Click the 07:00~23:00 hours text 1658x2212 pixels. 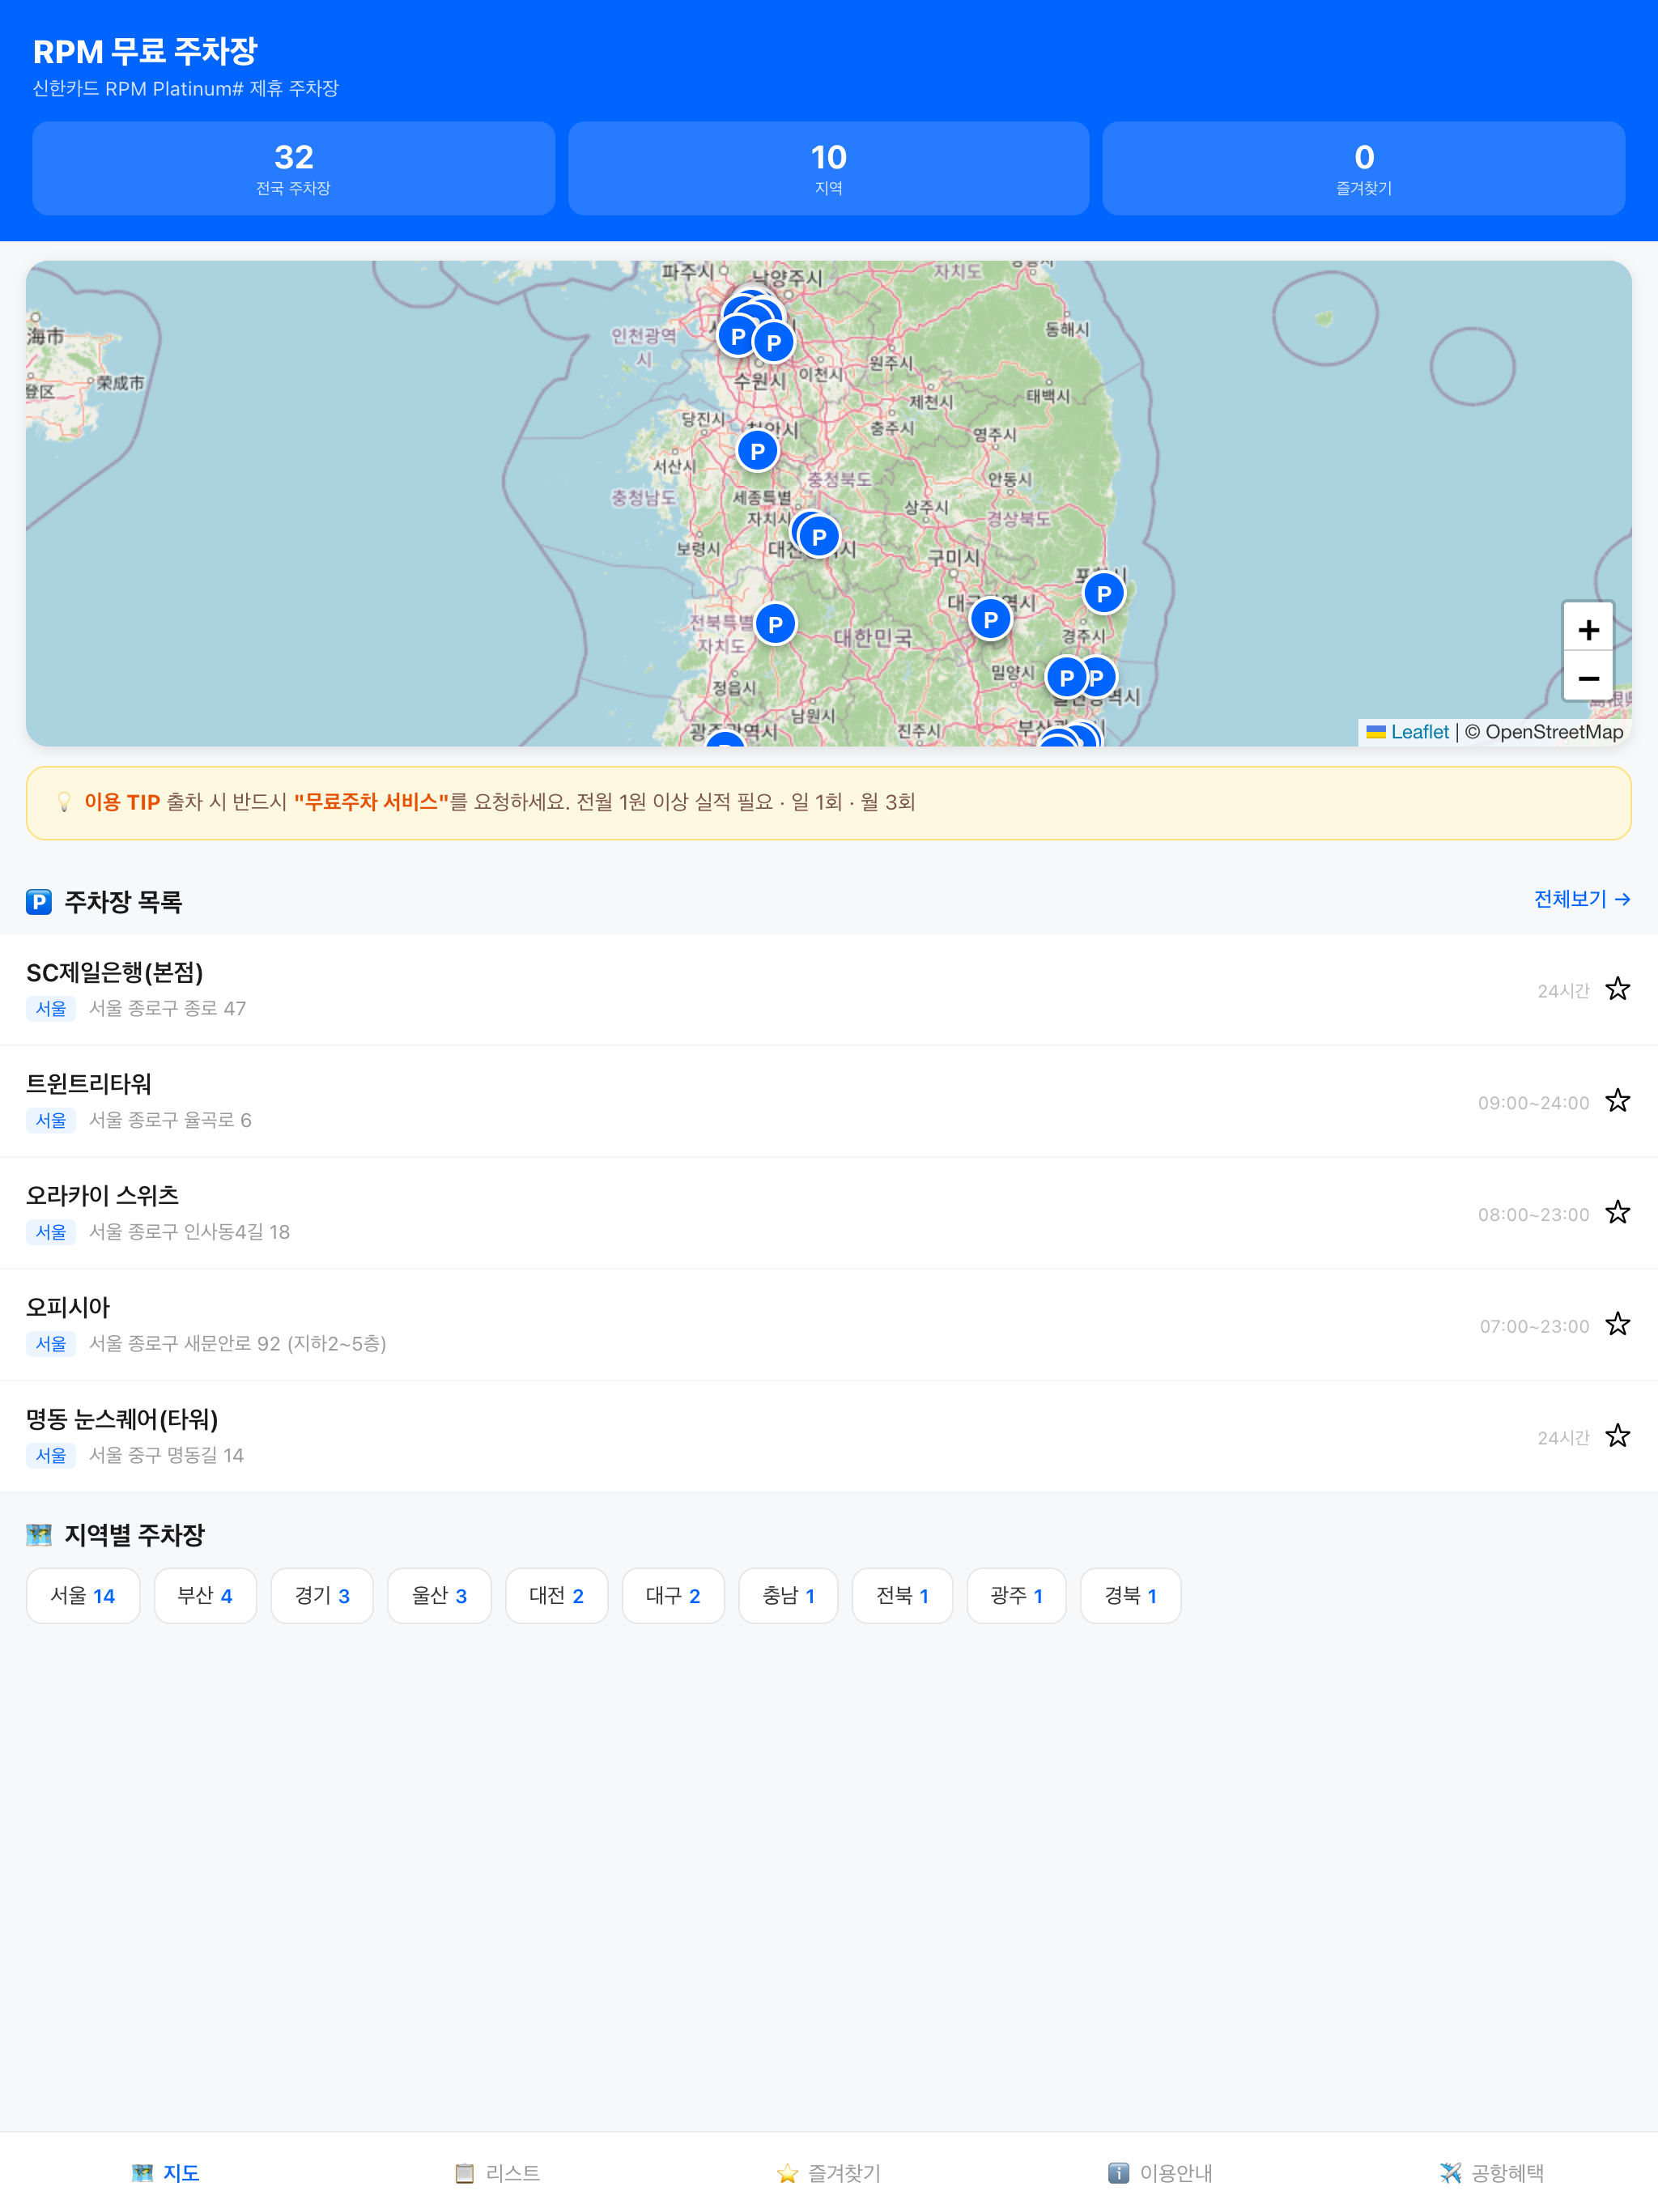(1534, 1326)
